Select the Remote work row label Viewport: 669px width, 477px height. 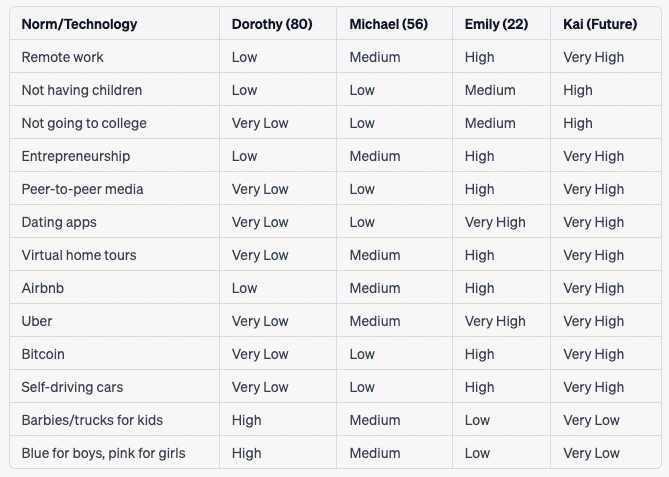pos(62,57)
